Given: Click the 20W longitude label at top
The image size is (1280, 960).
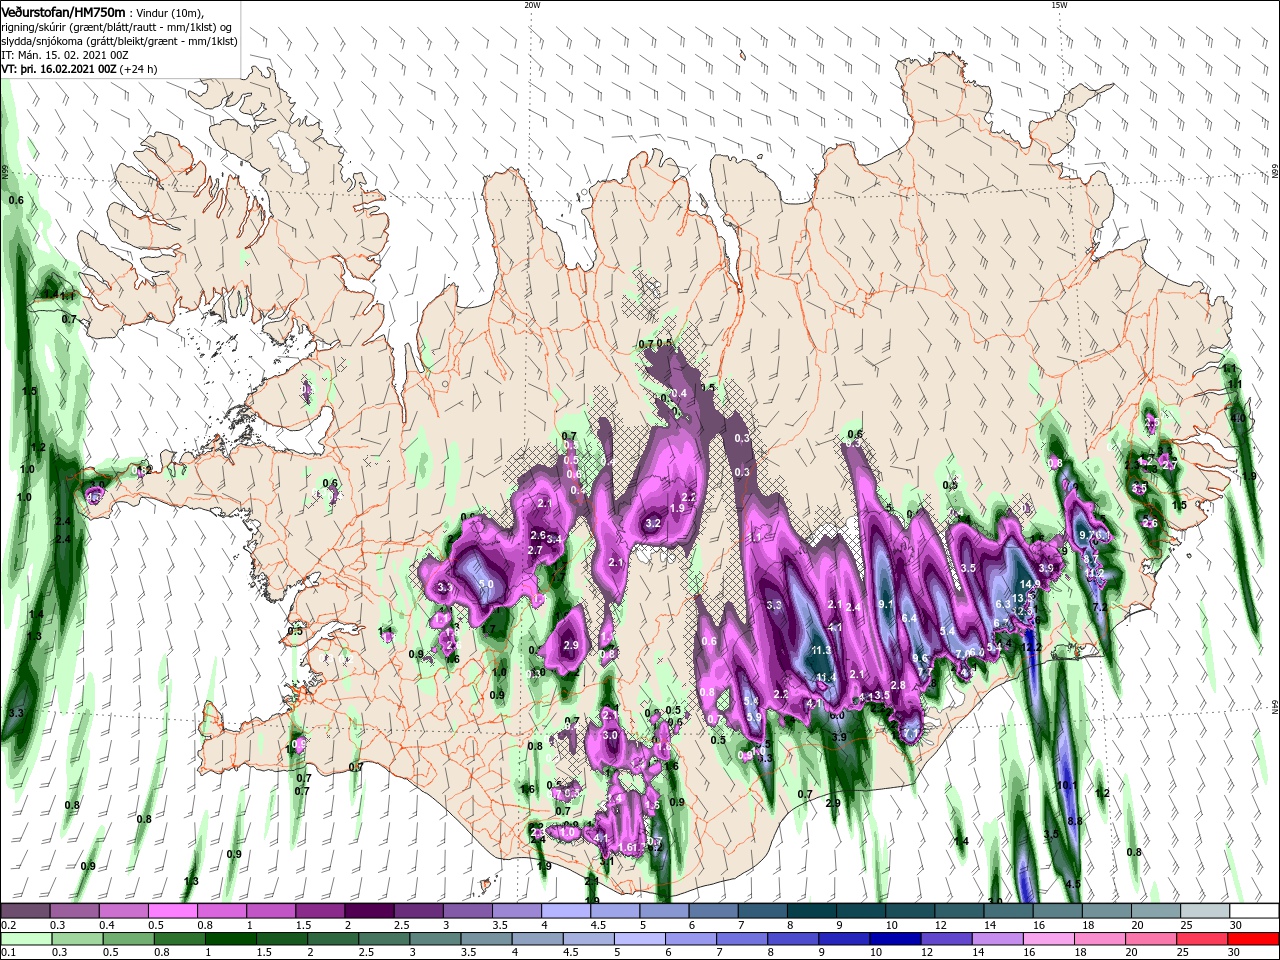Looking at the screenshot, I should point(532,5).
